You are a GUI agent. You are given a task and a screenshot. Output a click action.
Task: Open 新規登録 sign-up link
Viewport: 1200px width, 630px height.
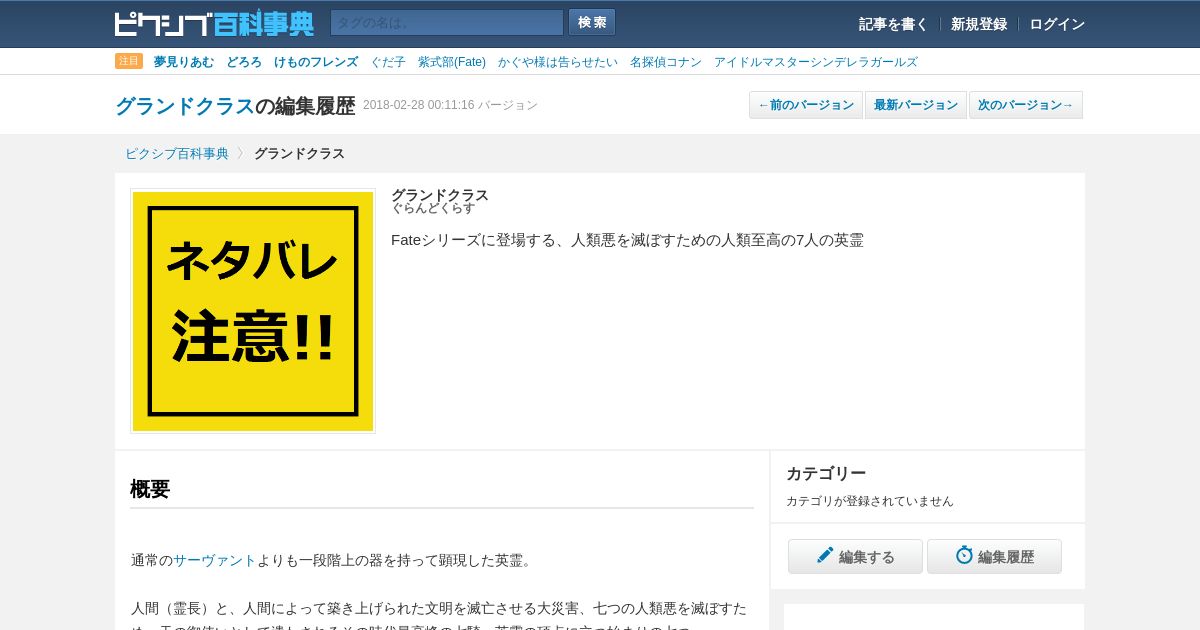pos(979,24)
